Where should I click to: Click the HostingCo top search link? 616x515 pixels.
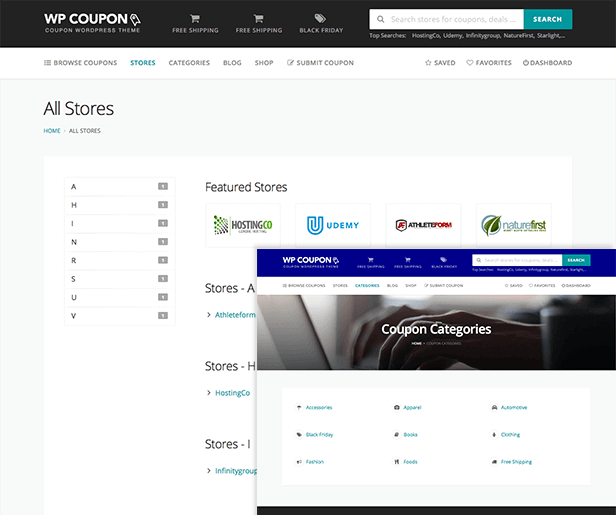point(426,36)
